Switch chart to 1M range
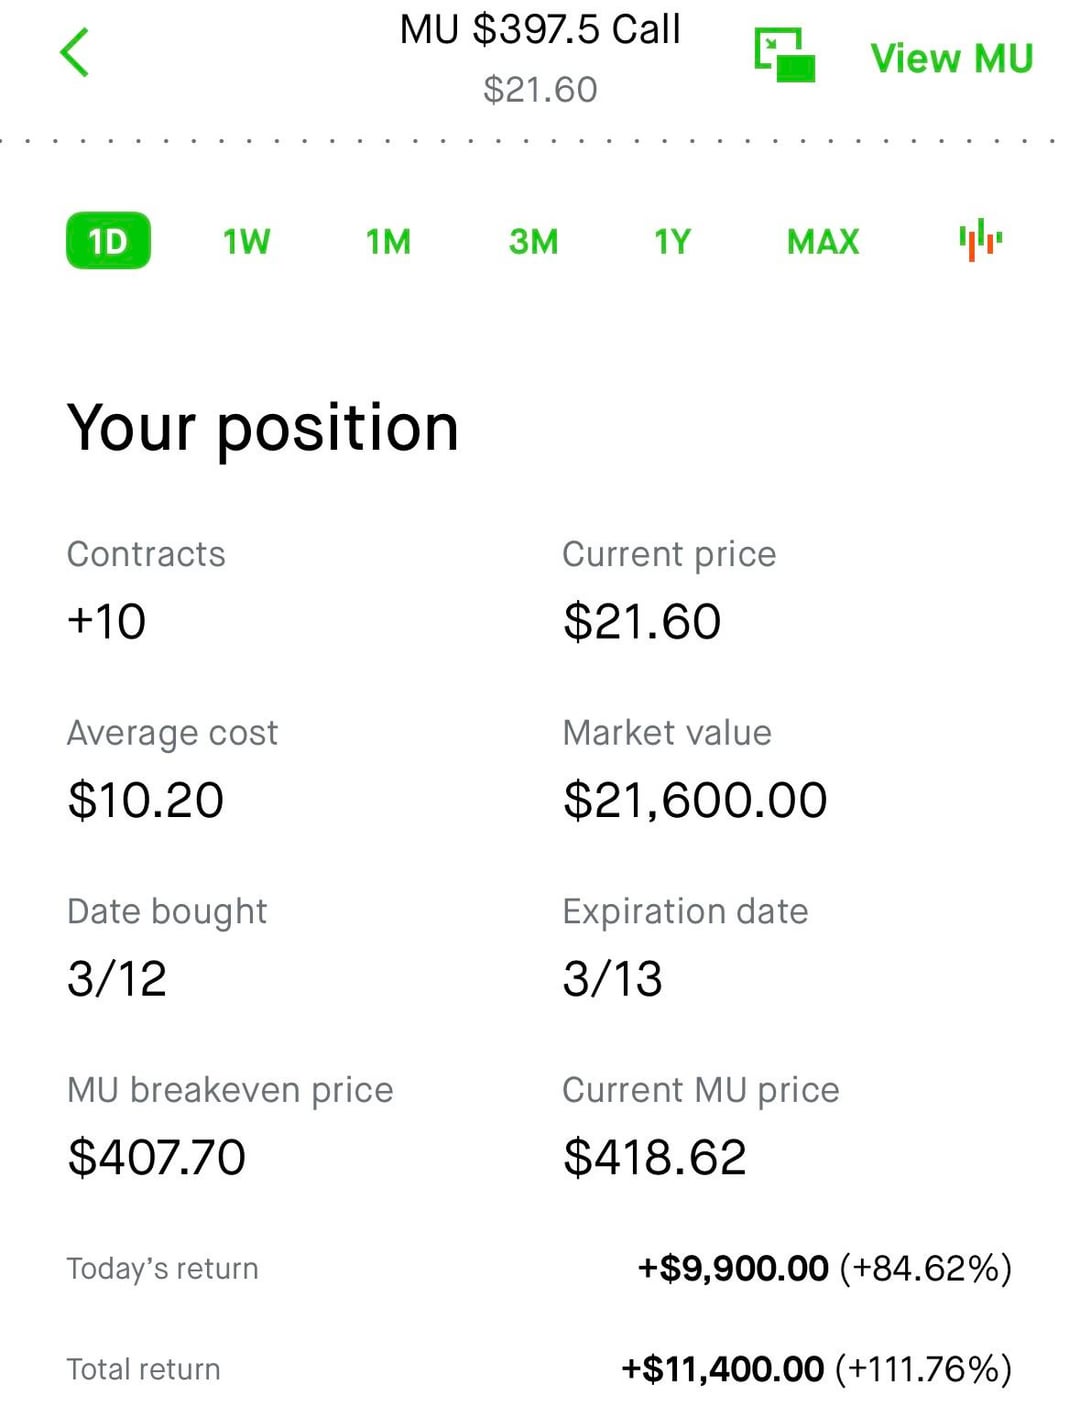Screen dimensions: 1080x1428 (x=388, y=241)
